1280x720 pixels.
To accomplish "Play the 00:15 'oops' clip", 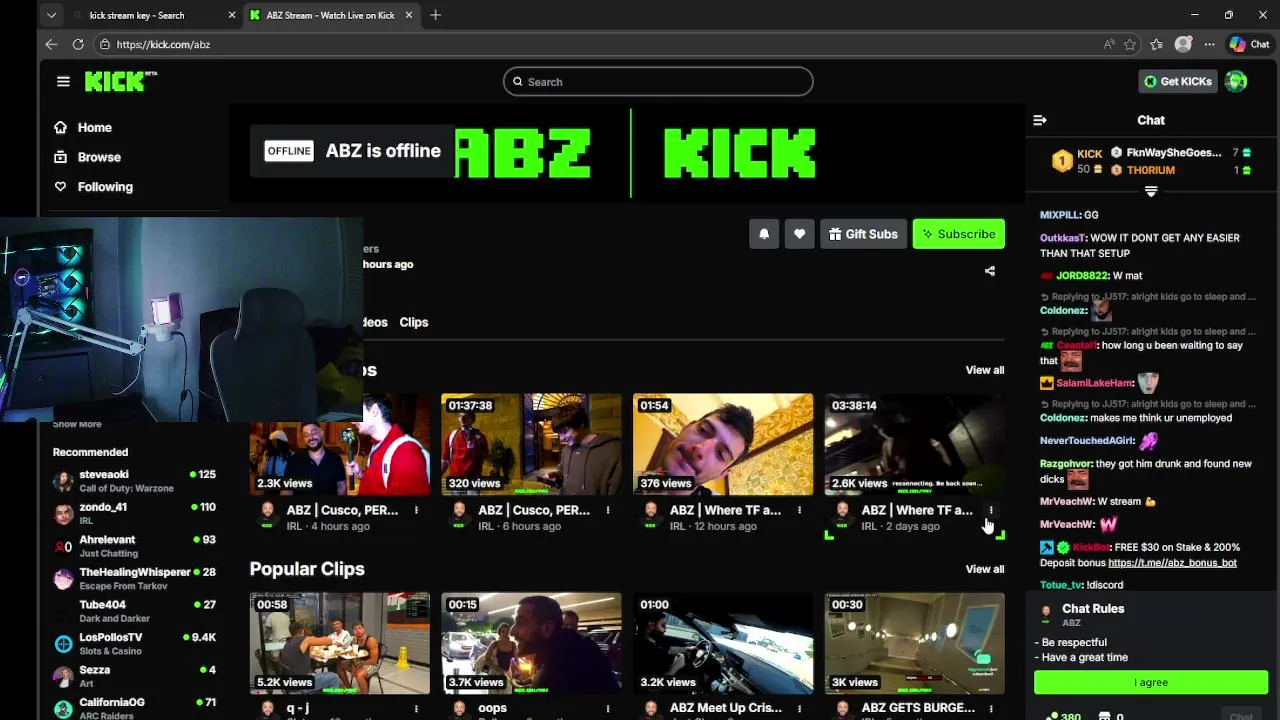I will click(531, 644).
